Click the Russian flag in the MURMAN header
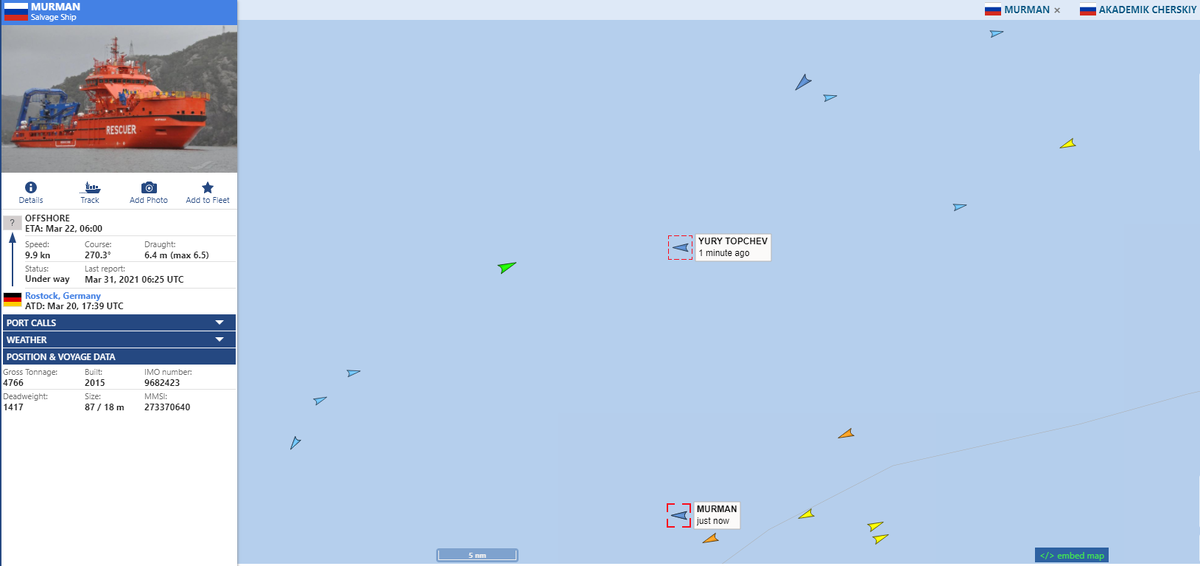The width and height of the screenshot is (1200, 566). (15, 11)
